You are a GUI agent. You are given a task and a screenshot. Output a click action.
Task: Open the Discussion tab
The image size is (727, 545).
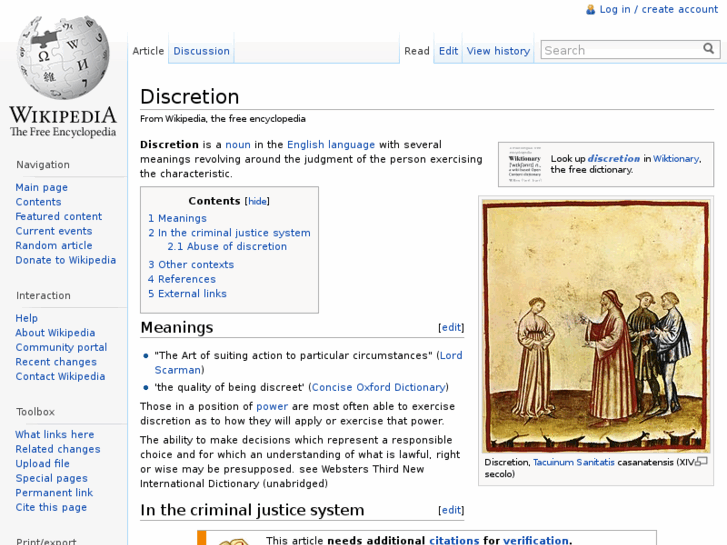coord(201,51)
